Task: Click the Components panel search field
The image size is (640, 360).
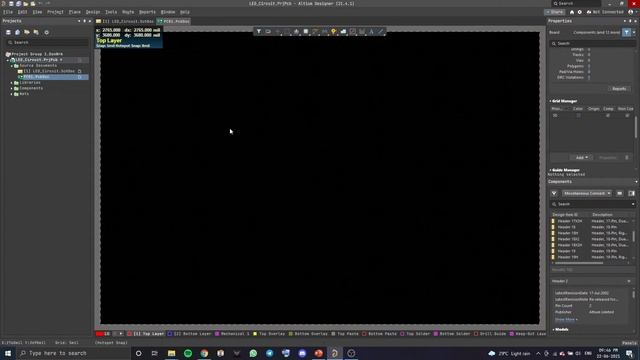Action: coord(592,204)
